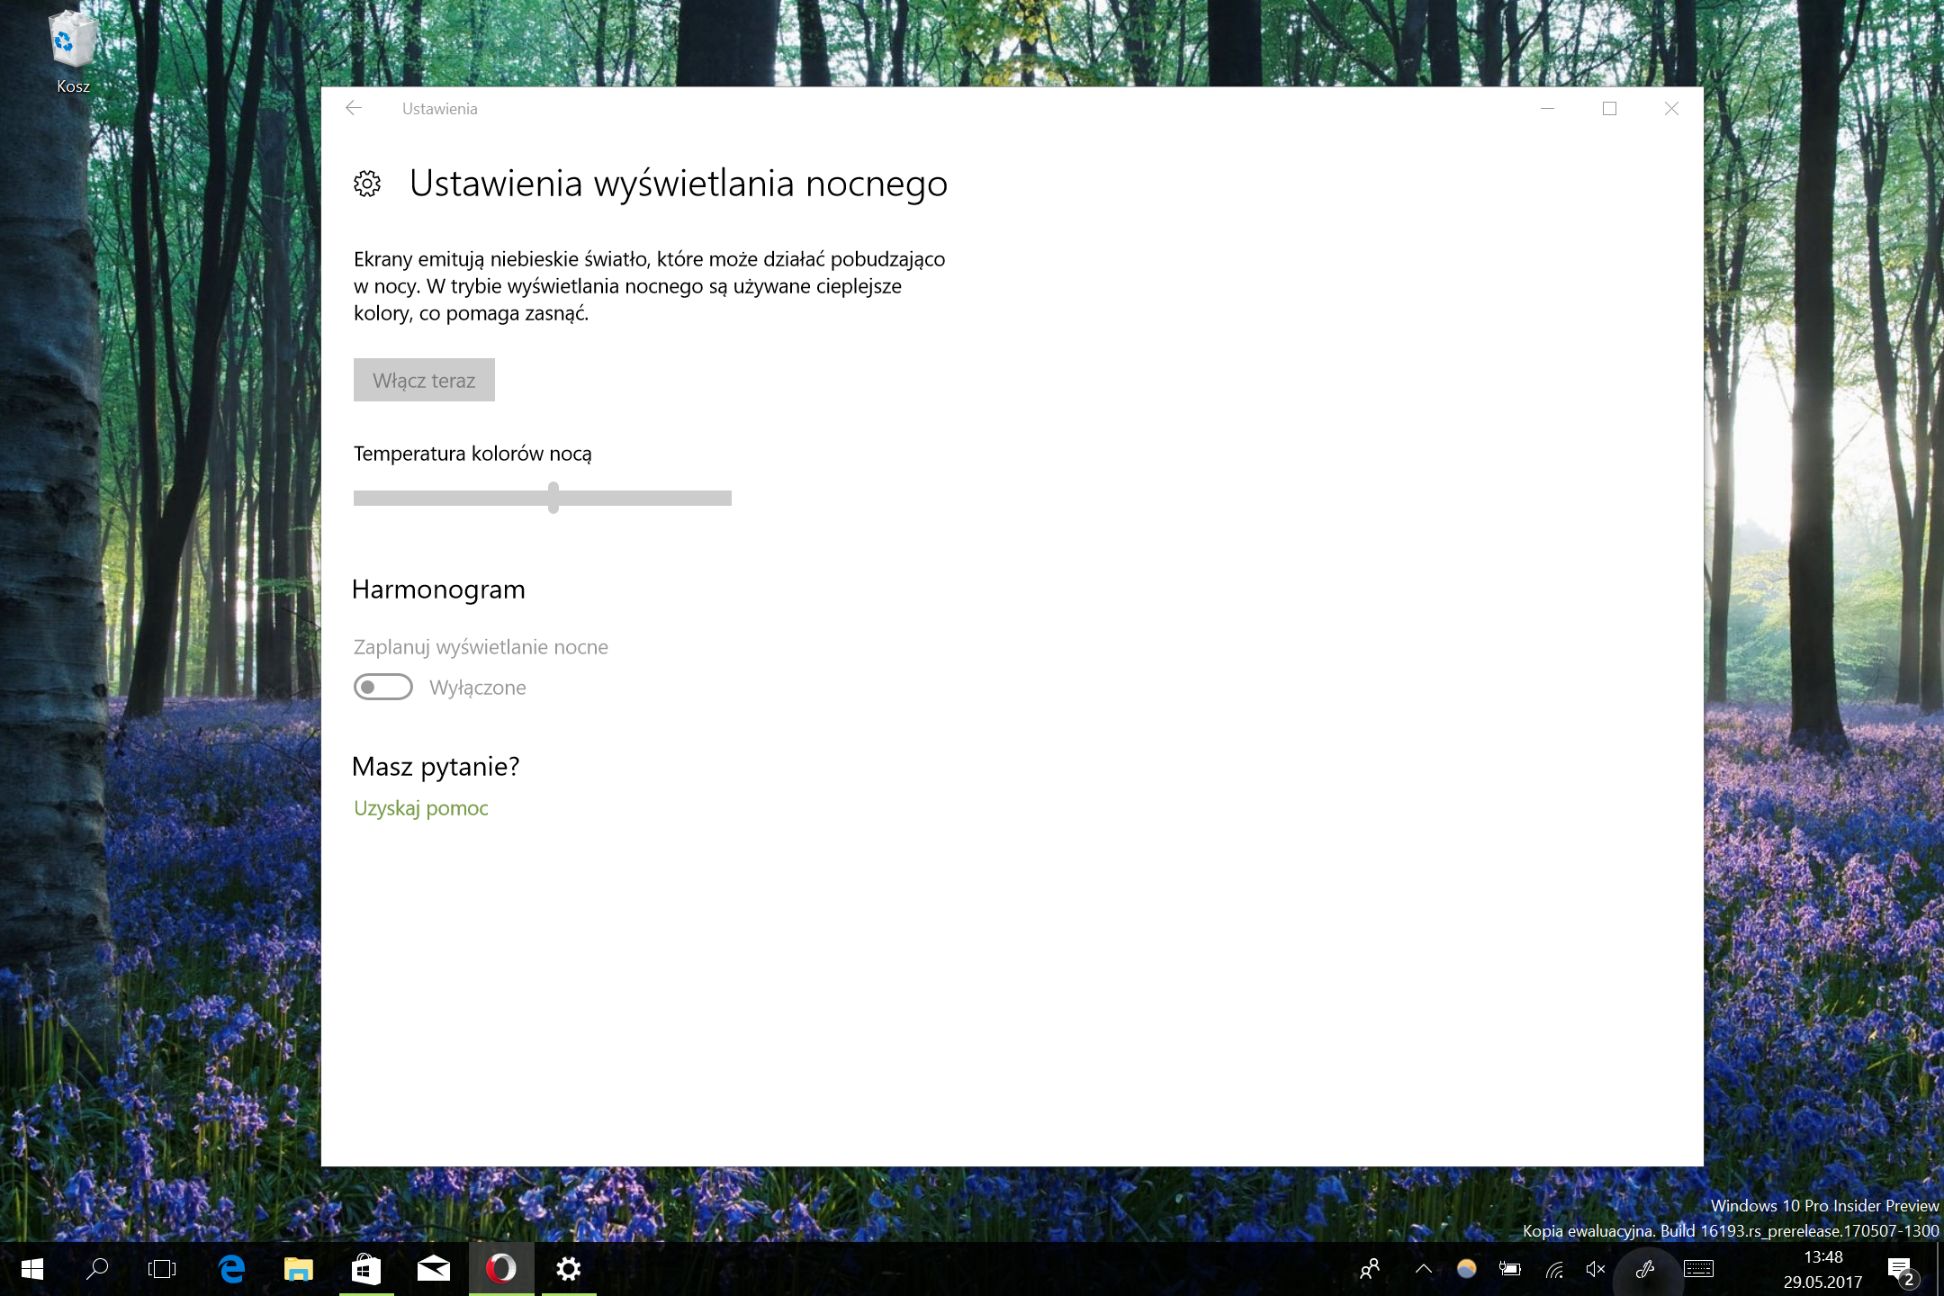The height and width of the screenshot is (1296, 1944).
Task: Open the taskbar clock and date
Action: click(1822, 1269)
